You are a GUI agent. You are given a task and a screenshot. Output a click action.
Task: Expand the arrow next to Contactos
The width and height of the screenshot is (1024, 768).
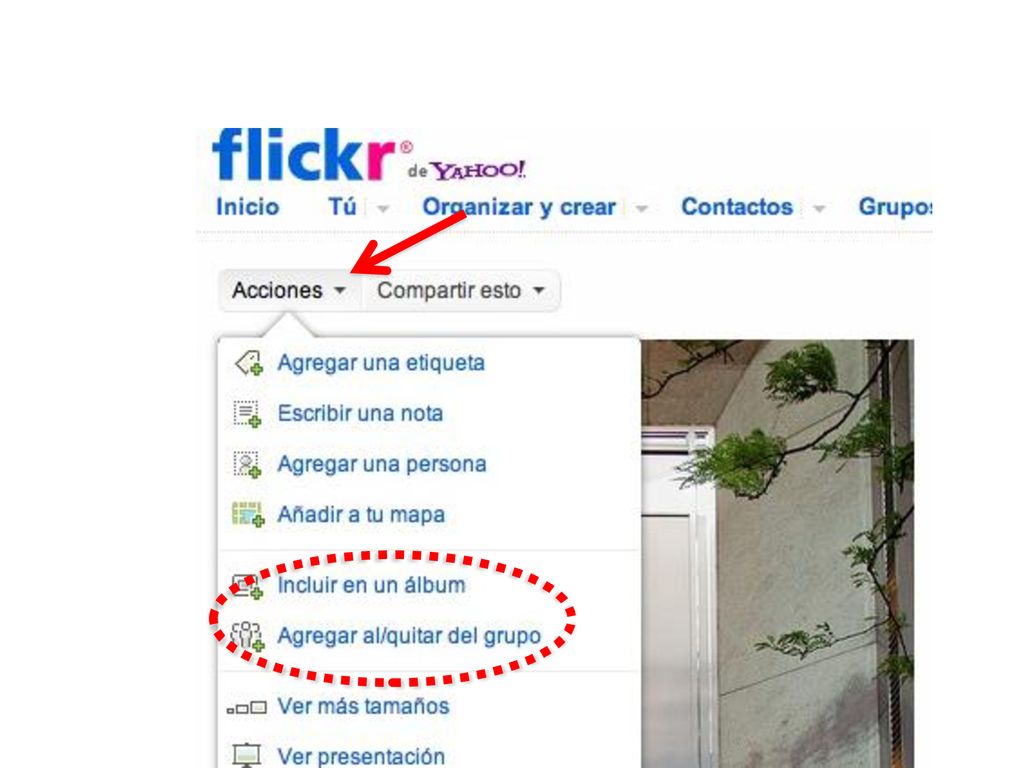(x=819, y=209)
